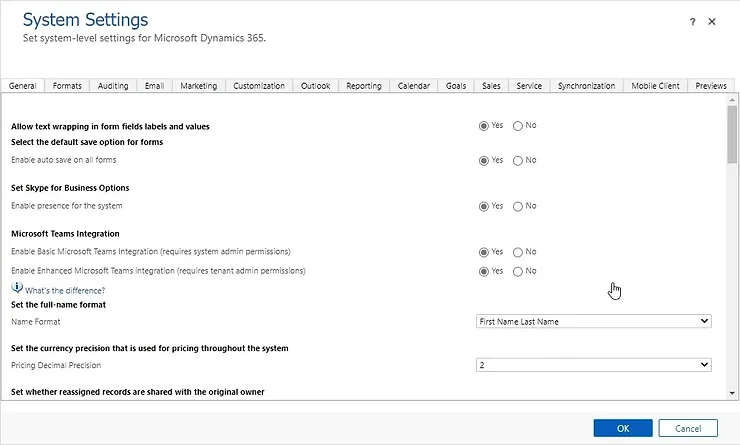Viewport: 740px width, 445px height.
Task: Click the Allow text wrapping in form fields label
Action: (110, 126)
